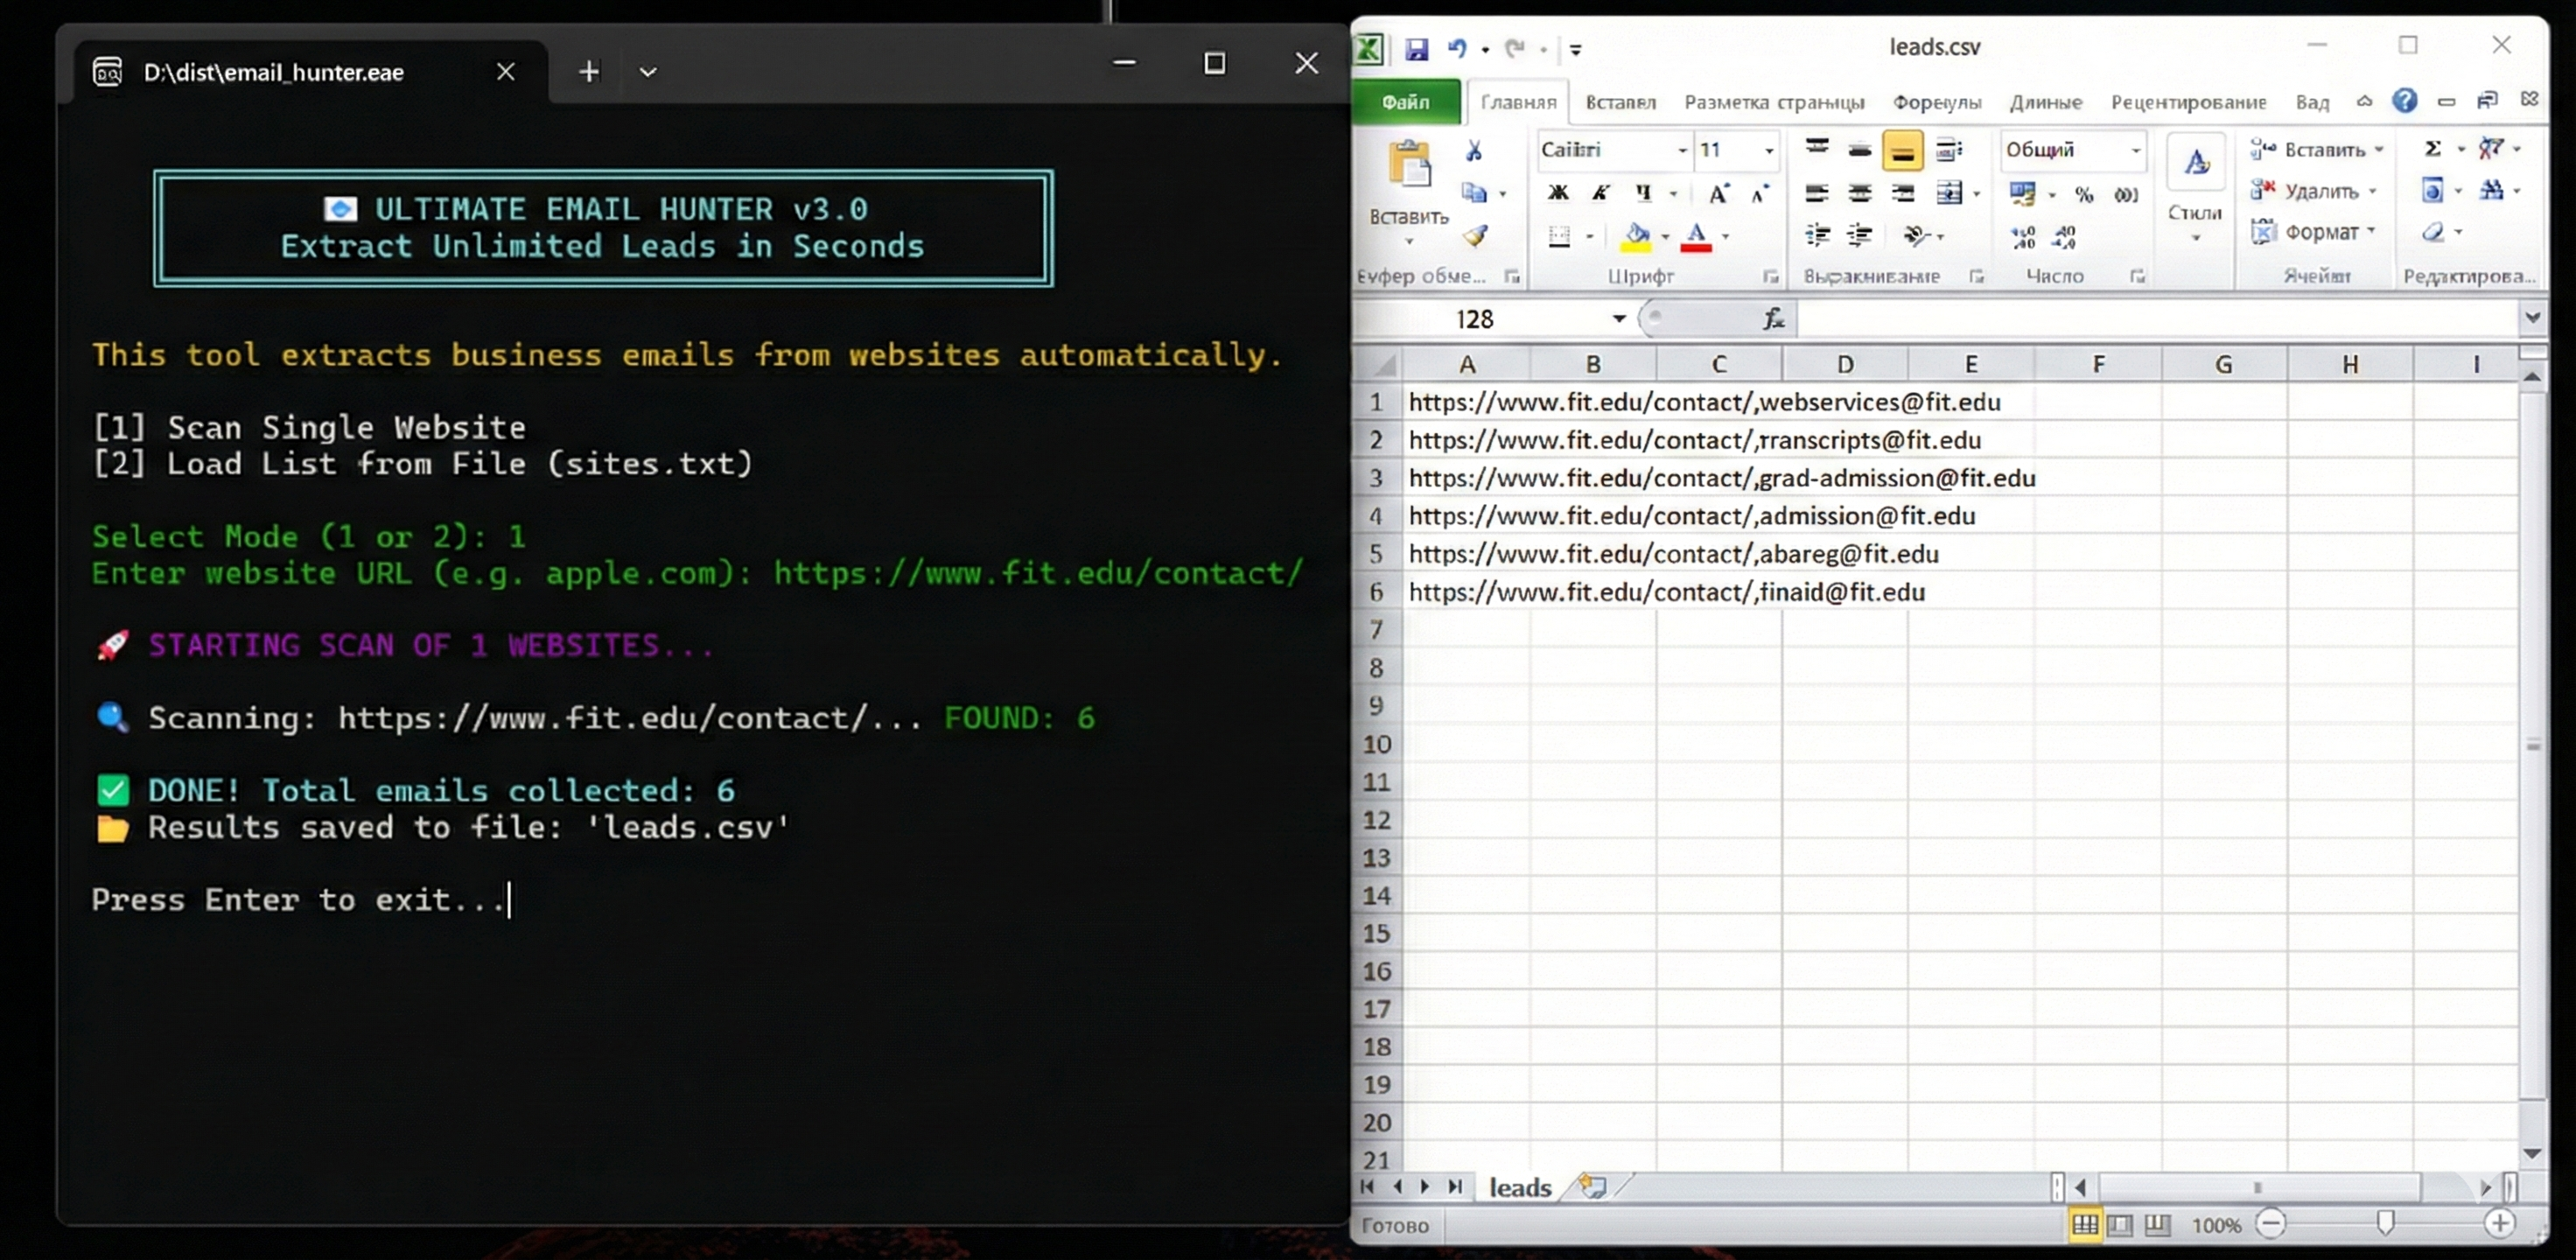Click cell A1 with webservices email

pyautogui.click(x=1466, y=402)
